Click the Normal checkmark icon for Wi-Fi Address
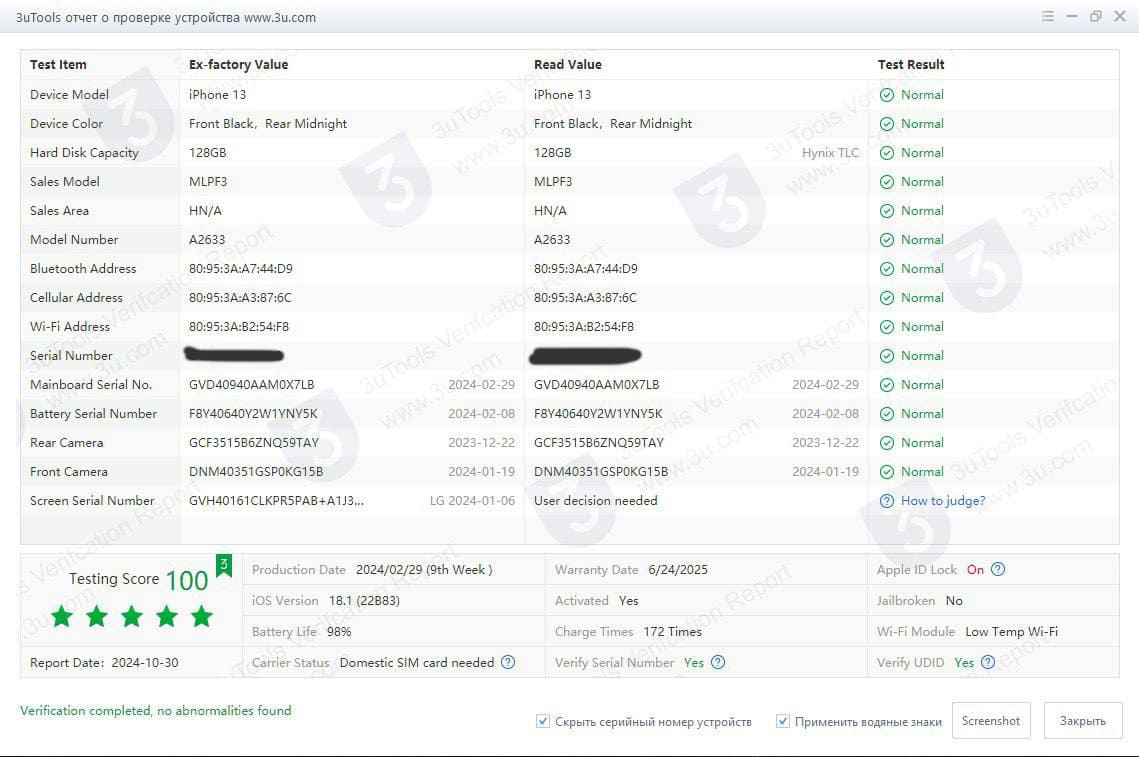The width and height of the screenshot is (1139, 757). [x=887, y=328]
